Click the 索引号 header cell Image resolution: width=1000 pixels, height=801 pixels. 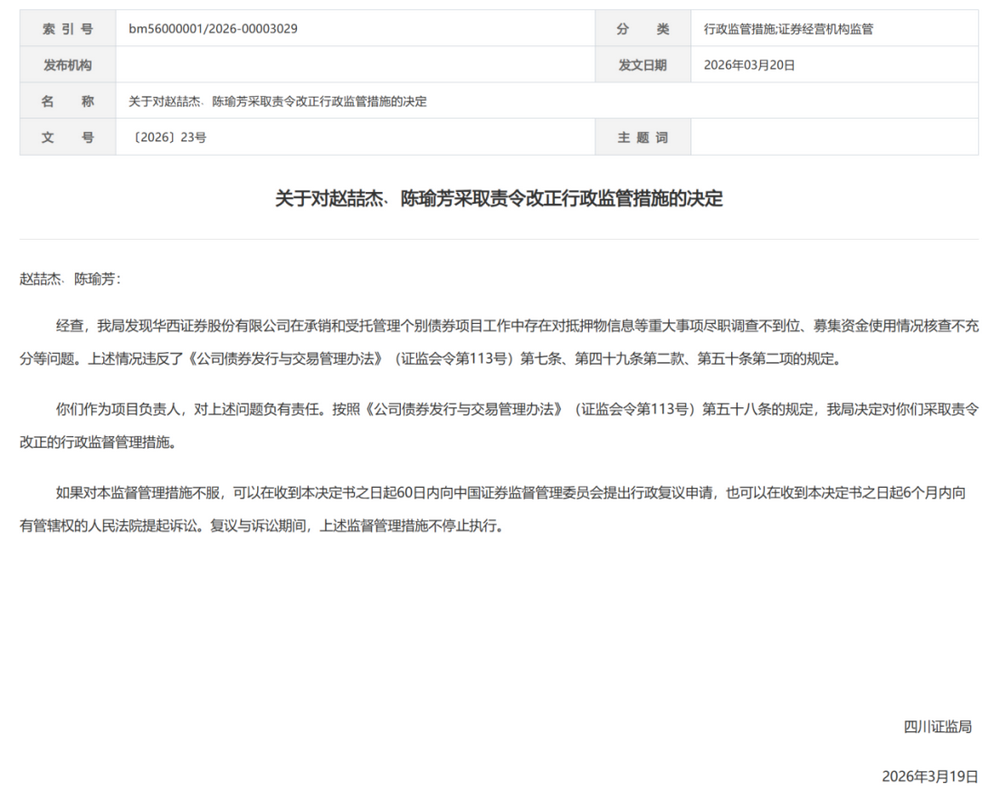click(68, 28)
